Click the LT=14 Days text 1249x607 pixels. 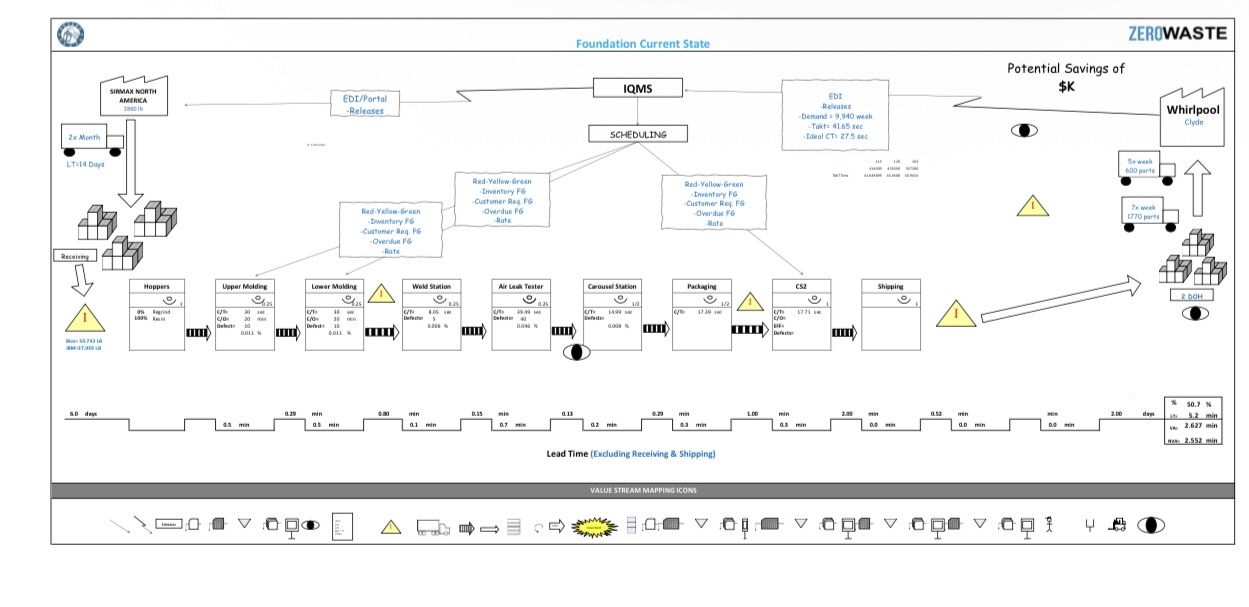coord(85,164)
